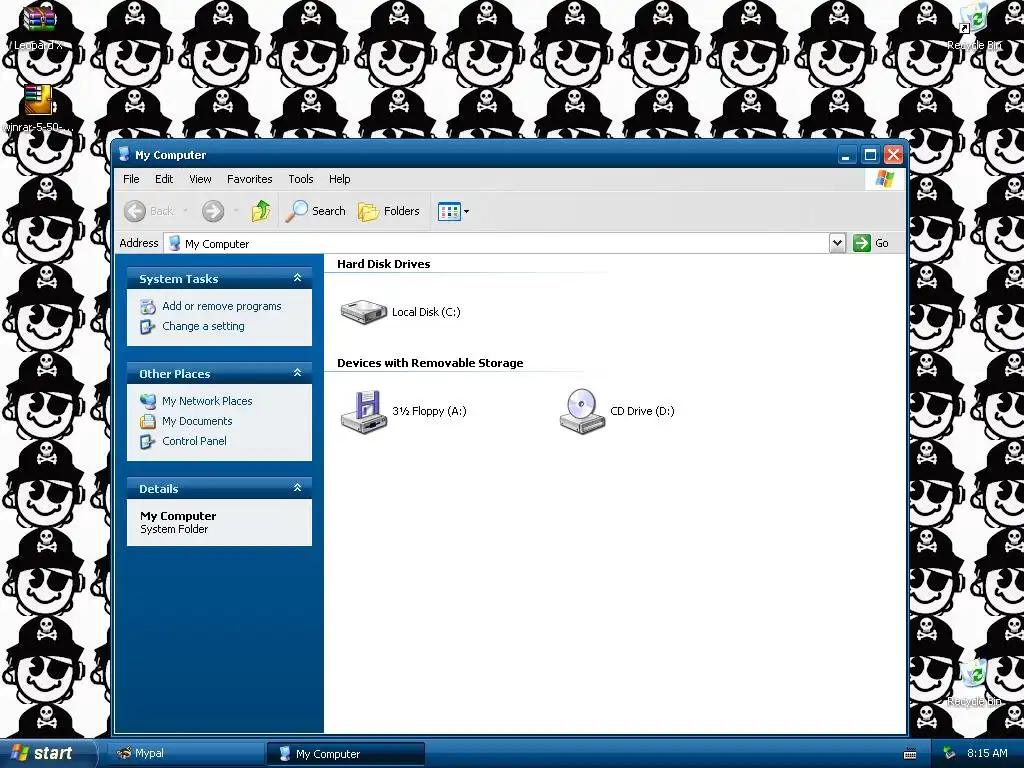Collapse the Other Places panel

click(297, 373)
